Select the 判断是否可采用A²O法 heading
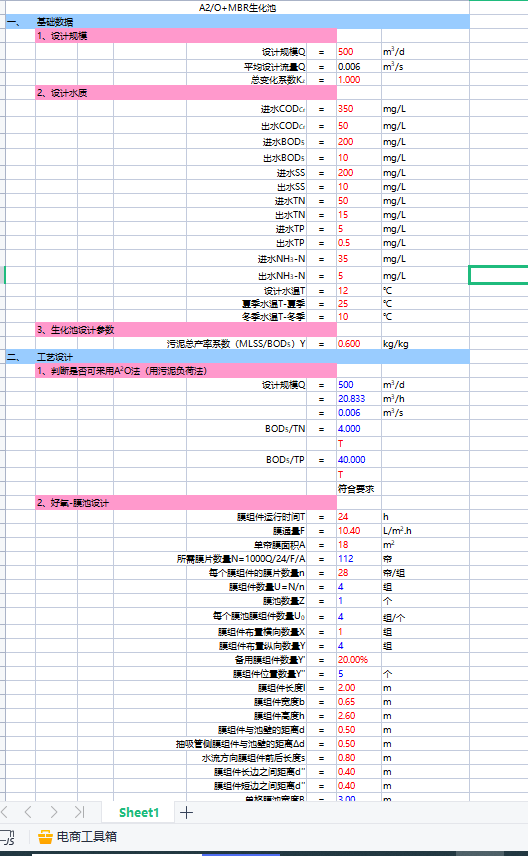This screenshot has width=528, height=856. click(x=186, y=371)
